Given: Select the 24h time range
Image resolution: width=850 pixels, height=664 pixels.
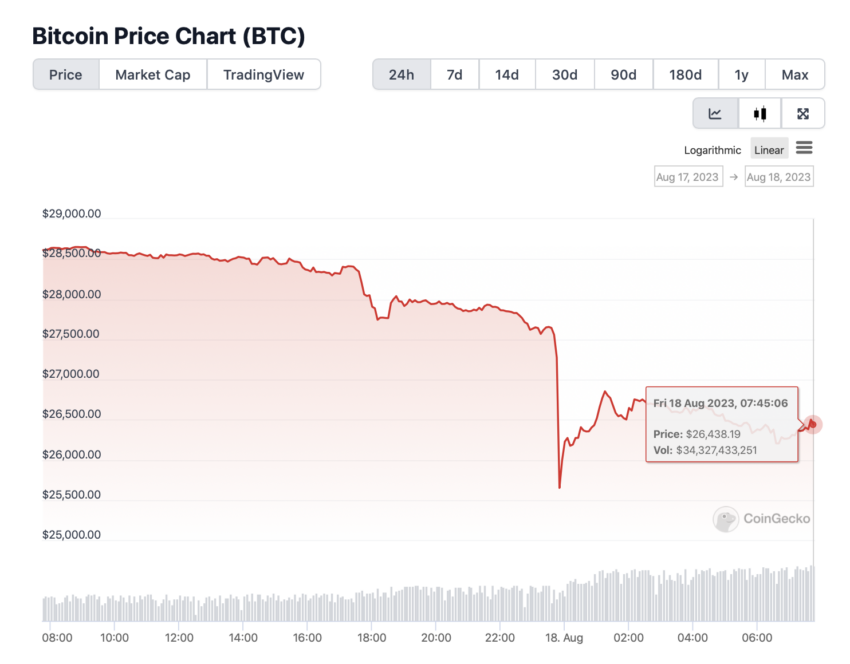Looking at the screenshot, I should (401, 74).
